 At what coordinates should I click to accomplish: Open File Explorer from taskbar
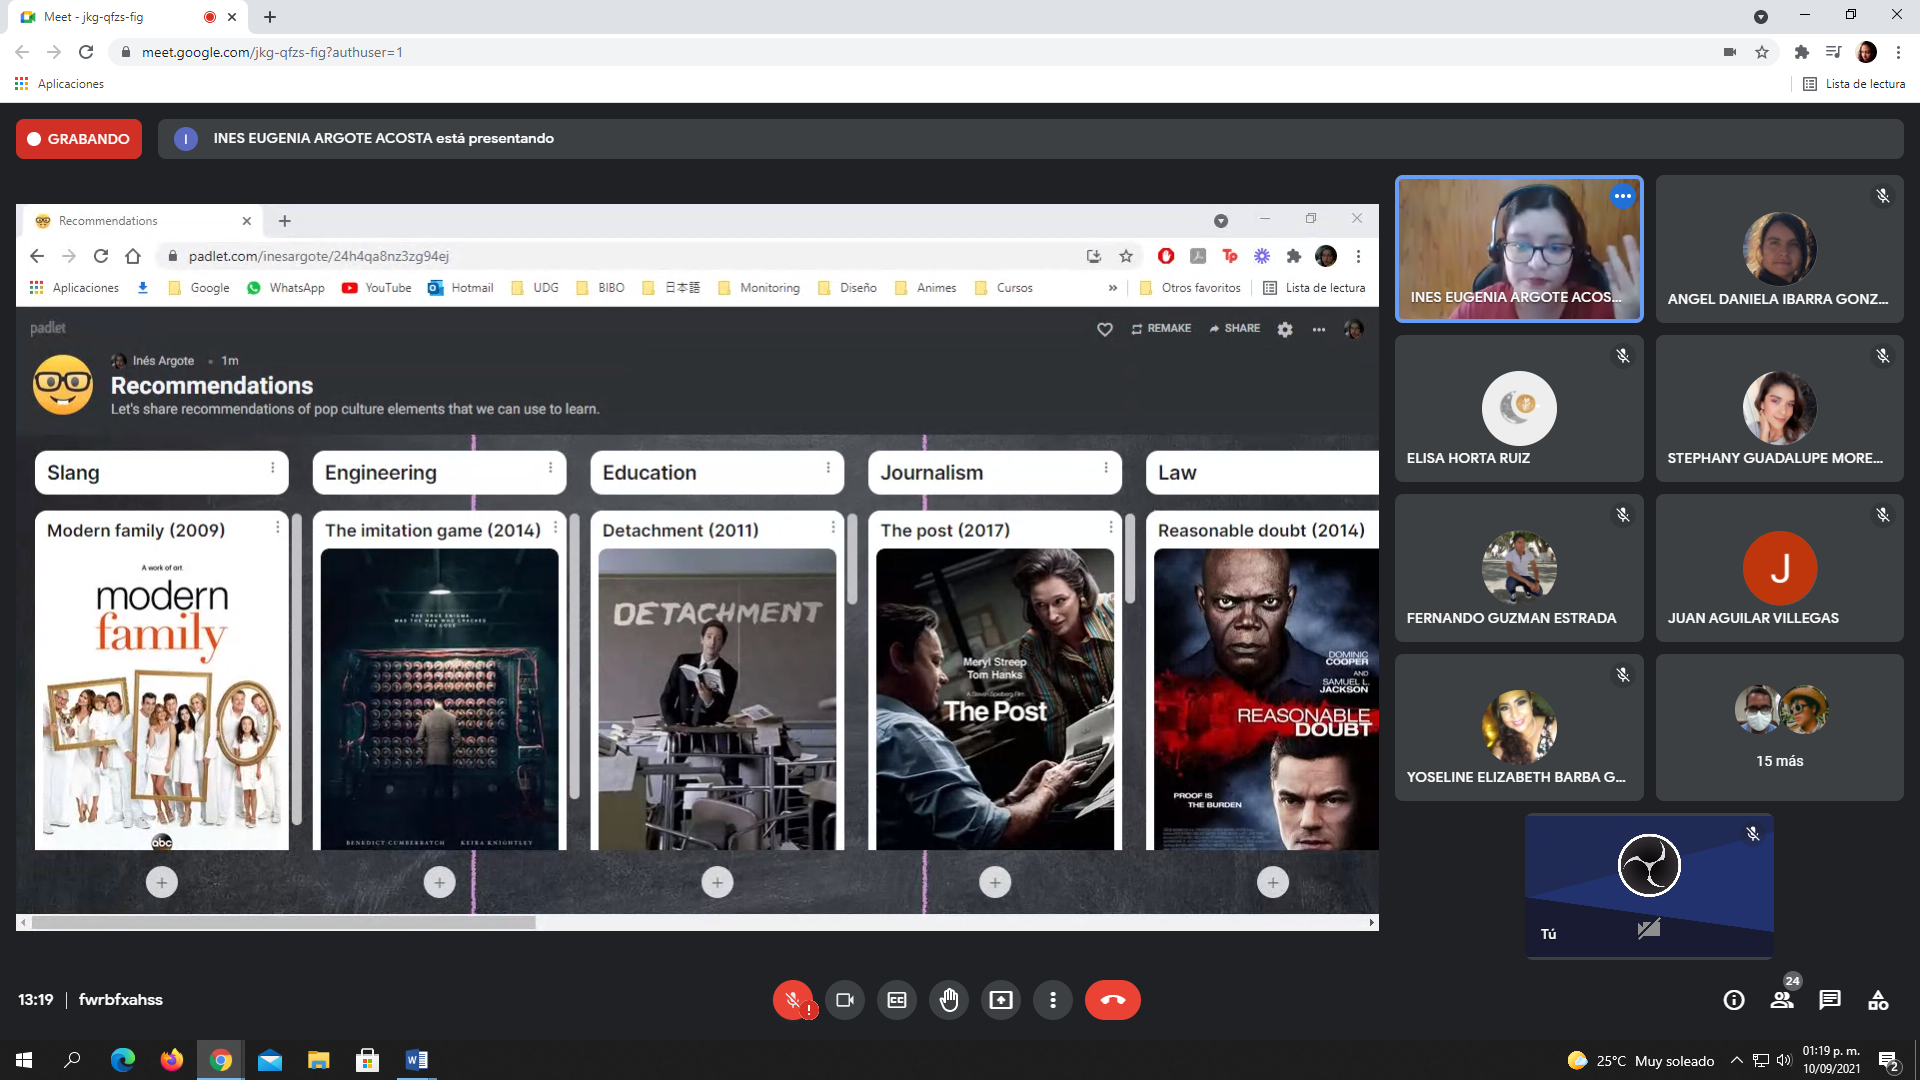point(319,1060)
